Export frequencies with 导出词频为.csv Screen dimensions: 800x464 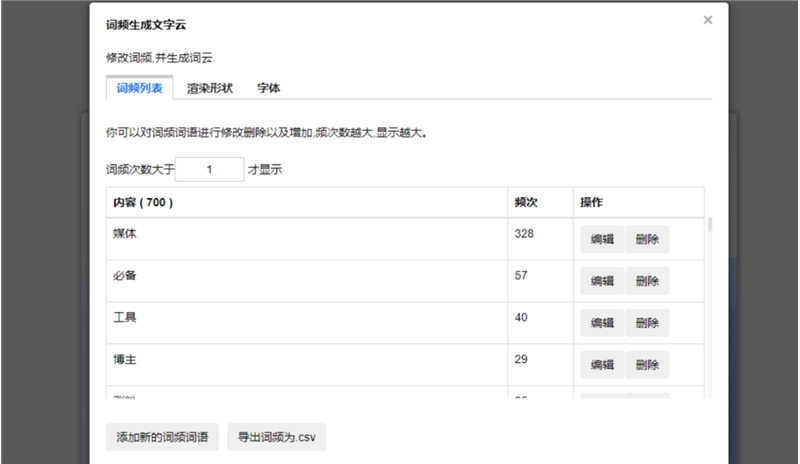276,437
